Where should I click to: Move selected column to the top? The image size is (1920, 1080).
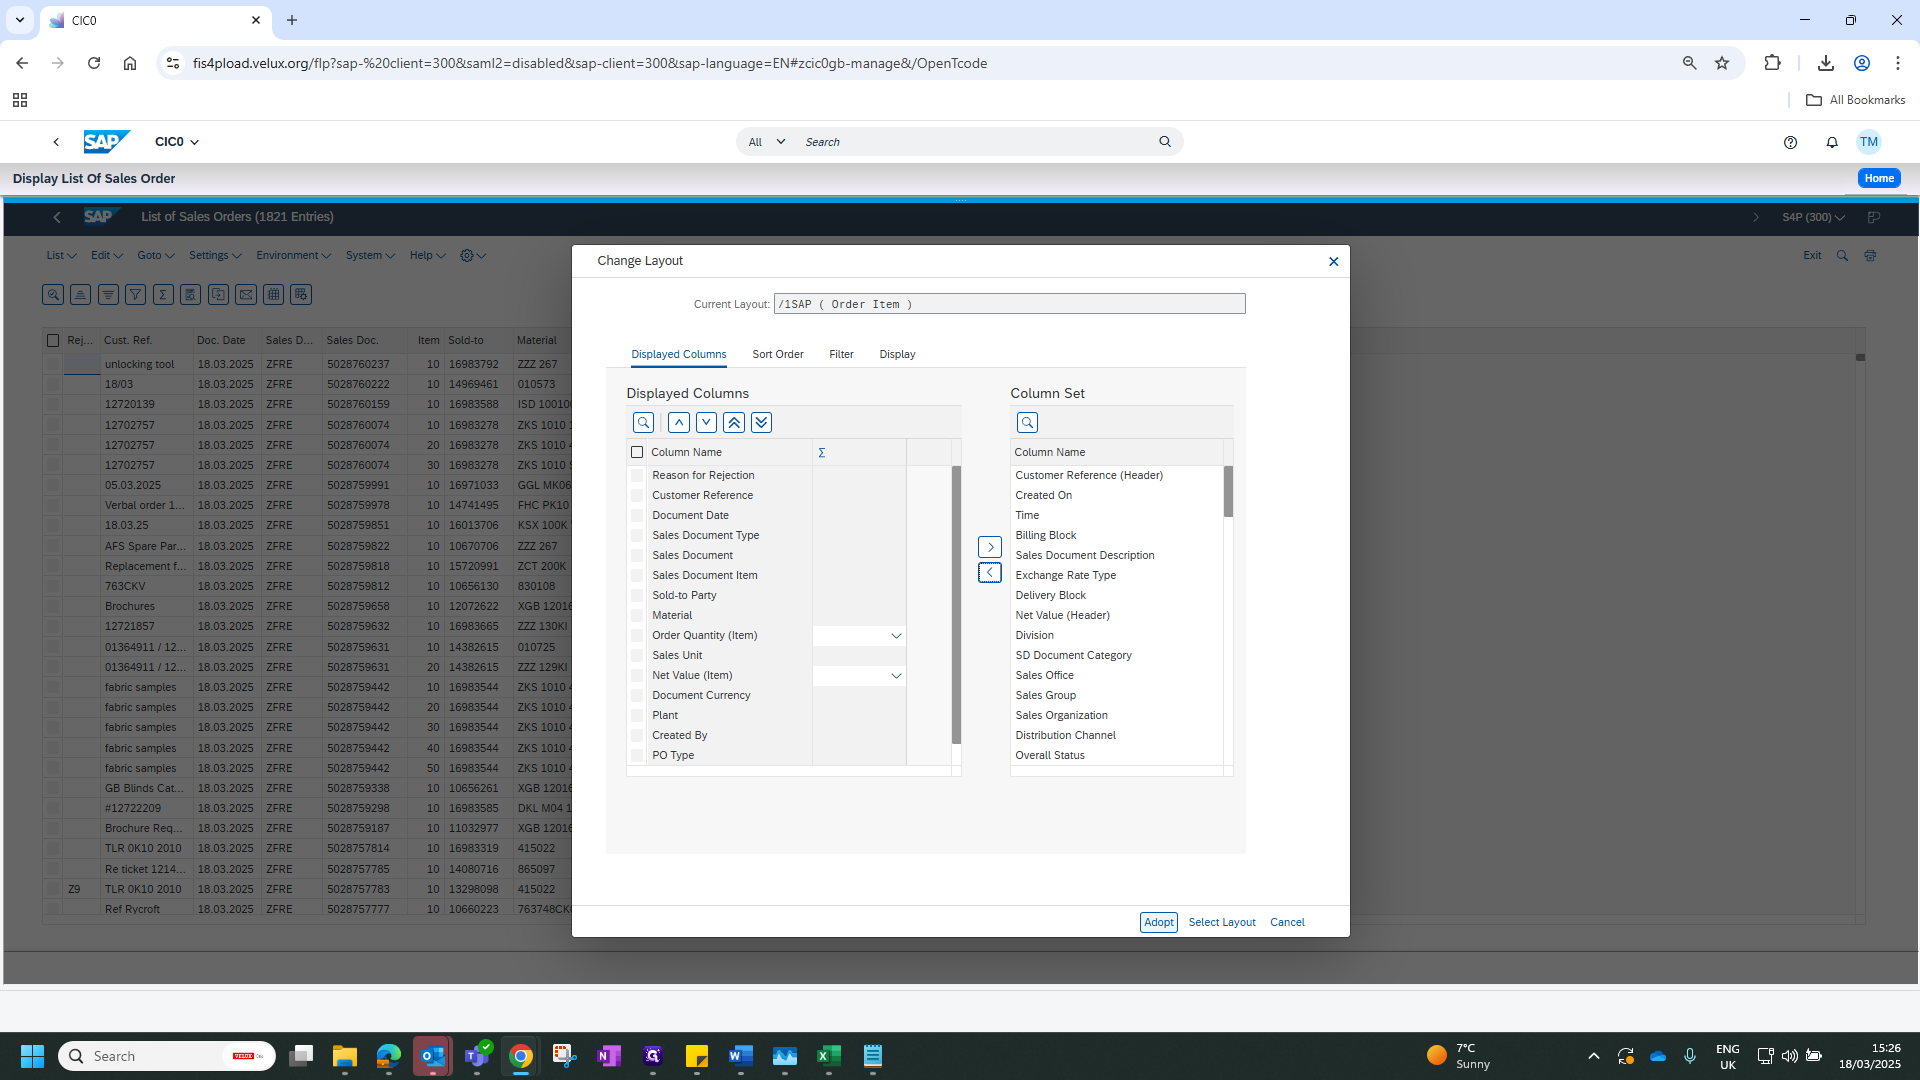pyautogui.click(x=734, y=423)
